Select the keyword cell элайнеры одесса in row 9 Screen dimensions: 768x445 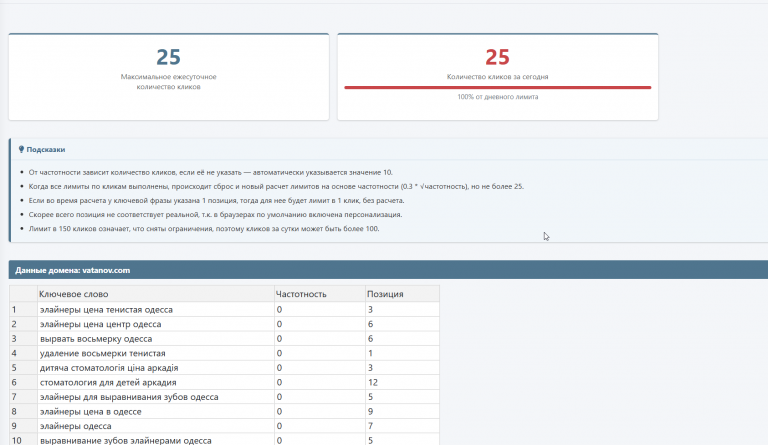(156, 426)
